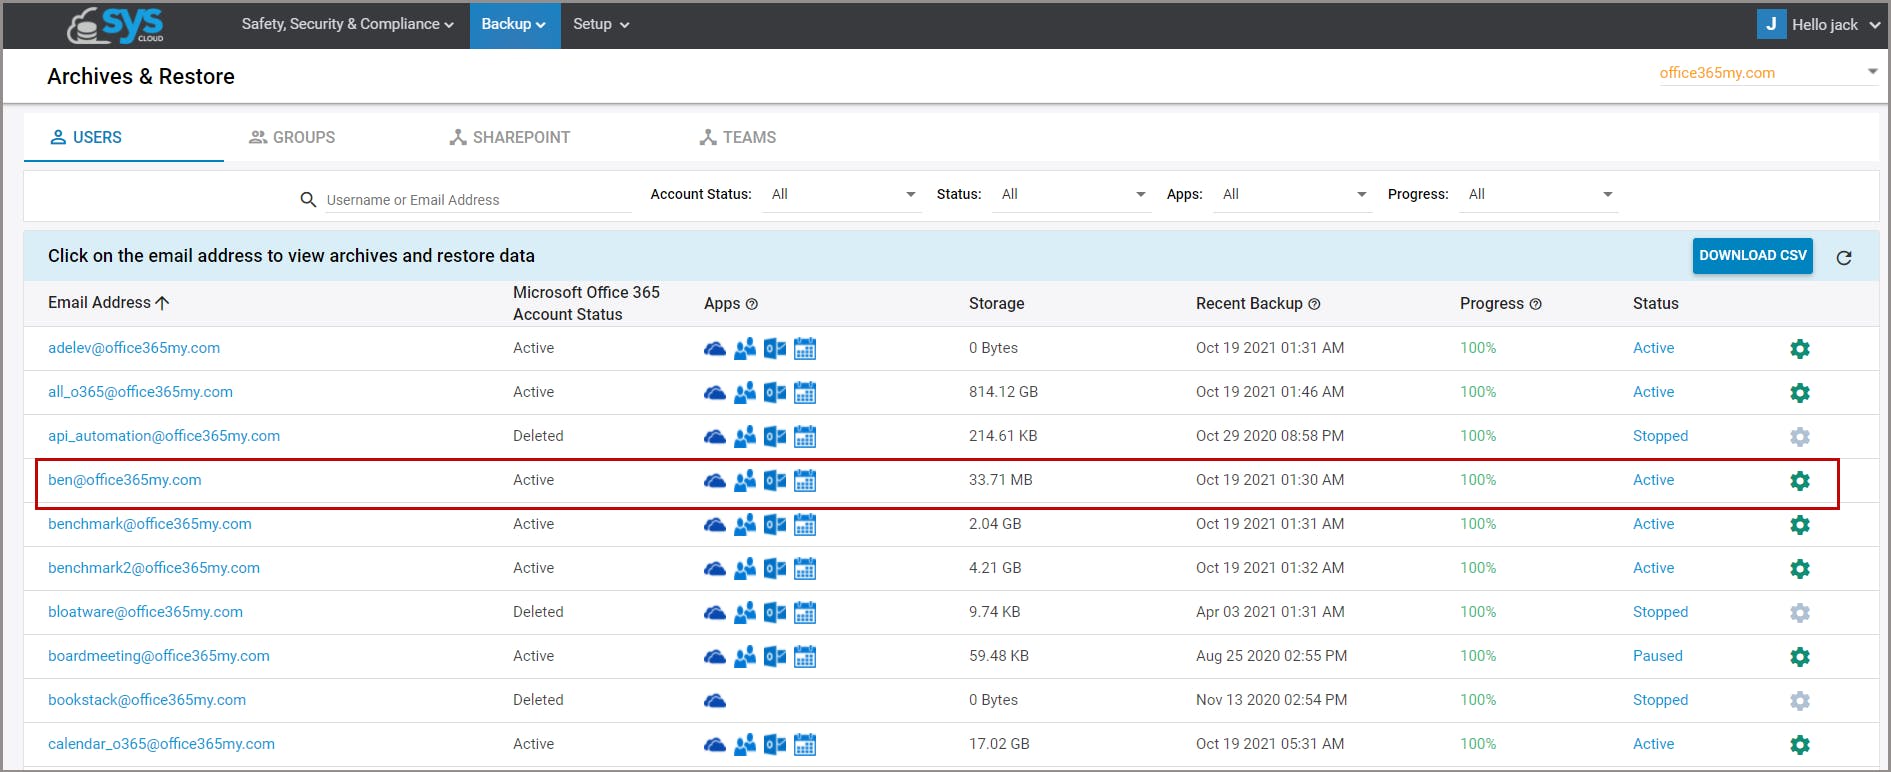Click Outlook icon in adelev row
This screenshot has height=772, width=1891.
(775, 349)
